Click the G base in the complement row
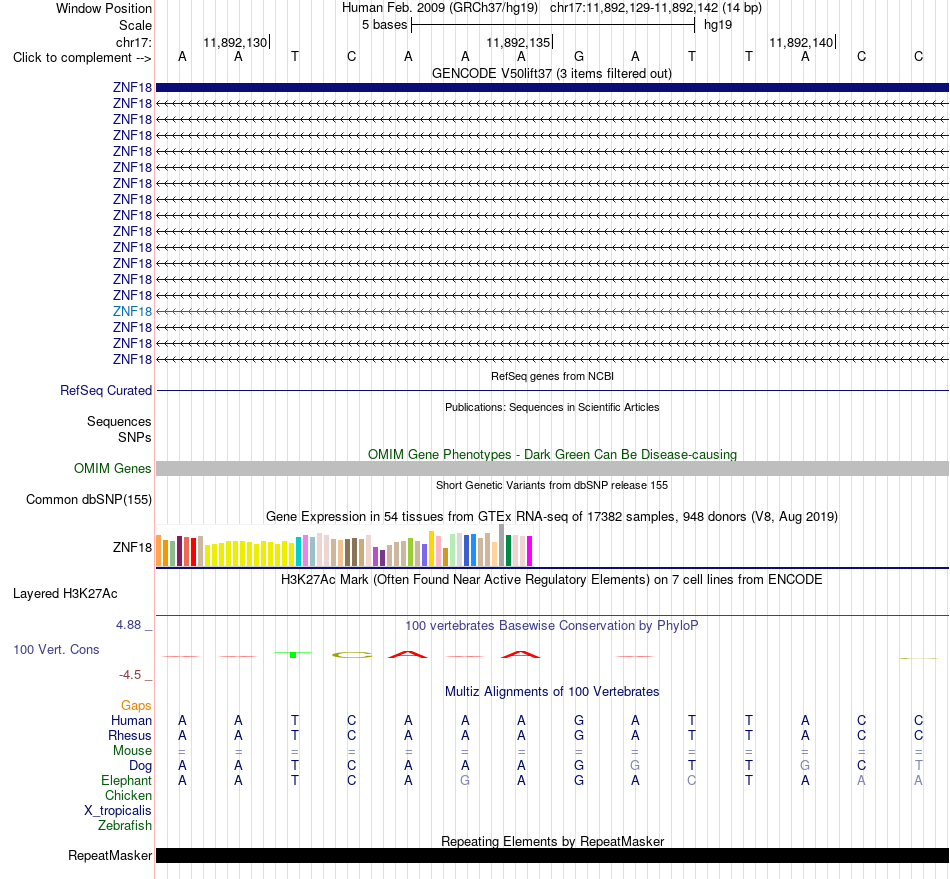 [x=579, y=57]
